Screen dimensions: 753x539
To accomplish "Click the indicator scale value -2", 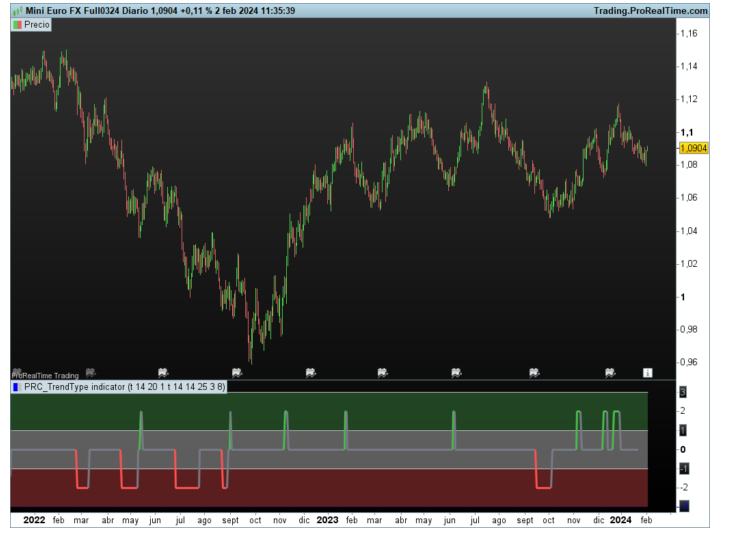I will click(684, 488).
